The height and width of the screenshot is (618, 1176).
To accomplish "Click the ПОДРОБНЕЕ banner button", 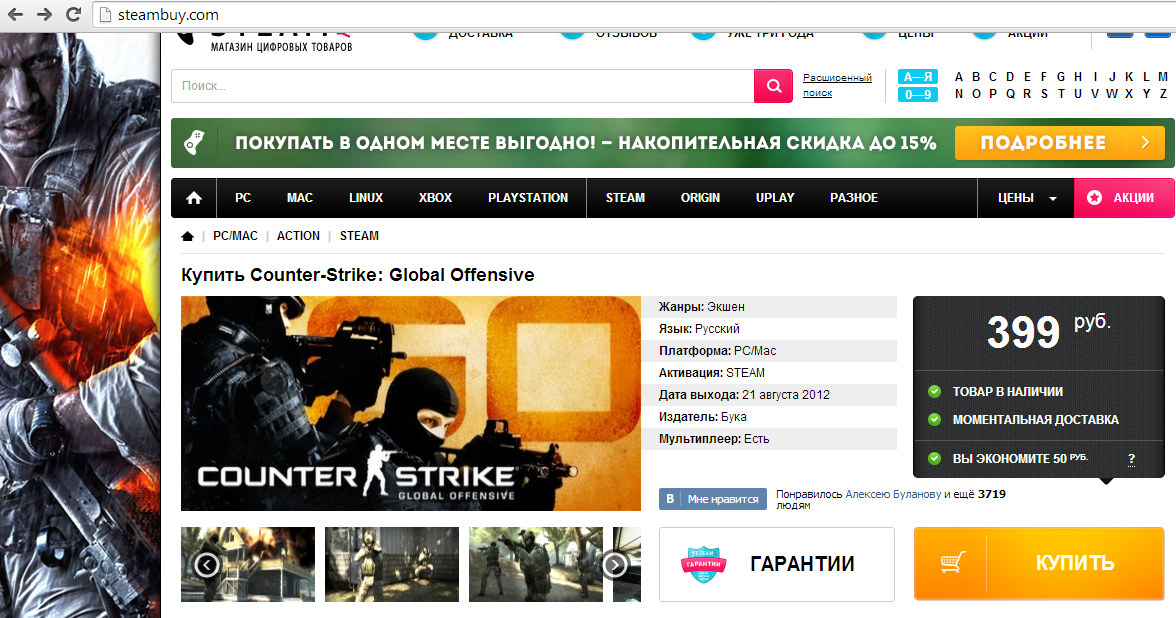I will (x=1059, y=142).
